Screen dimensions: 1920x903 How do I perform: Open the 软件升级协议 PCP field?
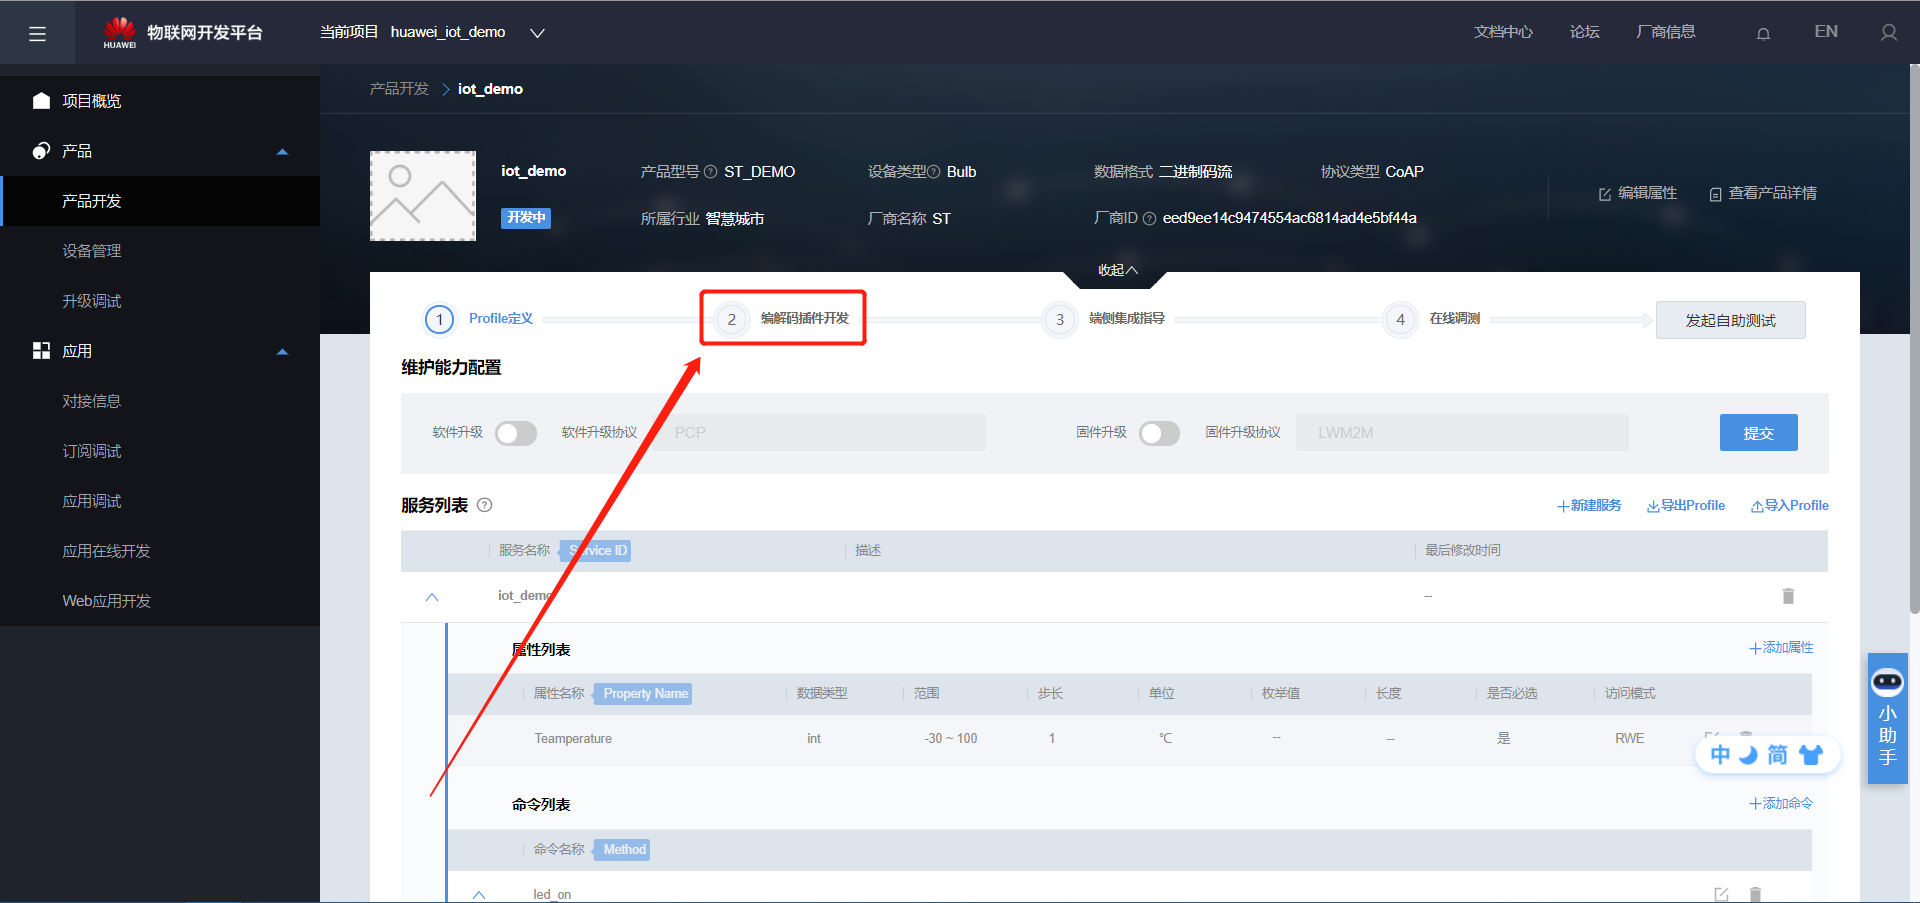[x=819, y=433]
